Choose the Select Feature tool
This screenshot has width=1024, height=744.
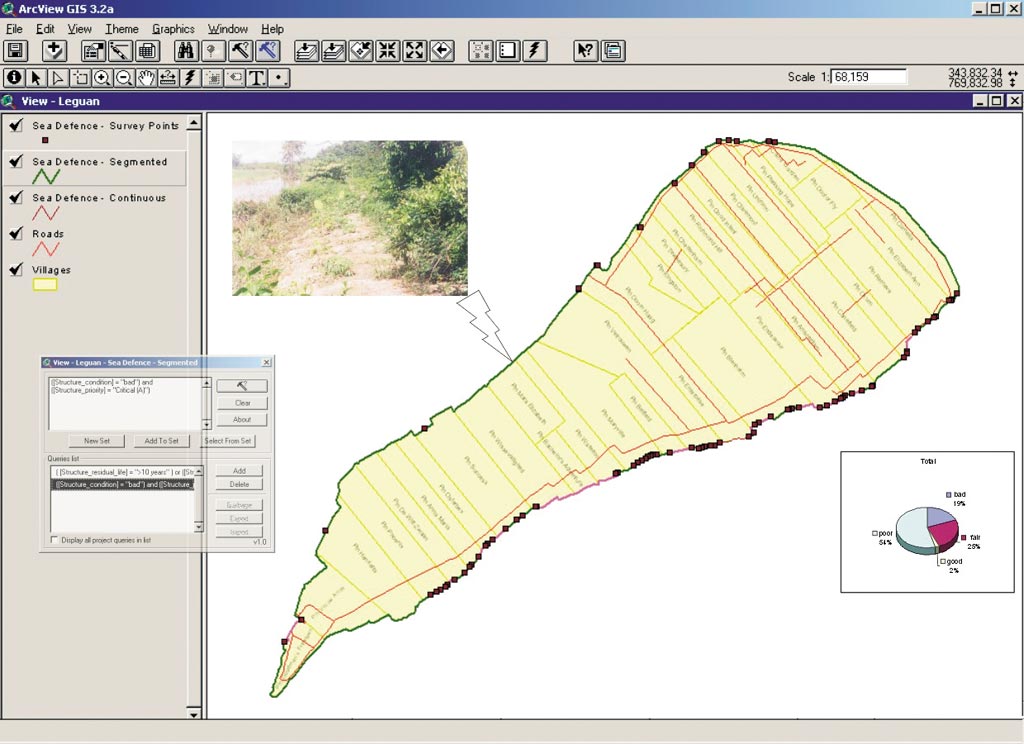coord(80,78)
